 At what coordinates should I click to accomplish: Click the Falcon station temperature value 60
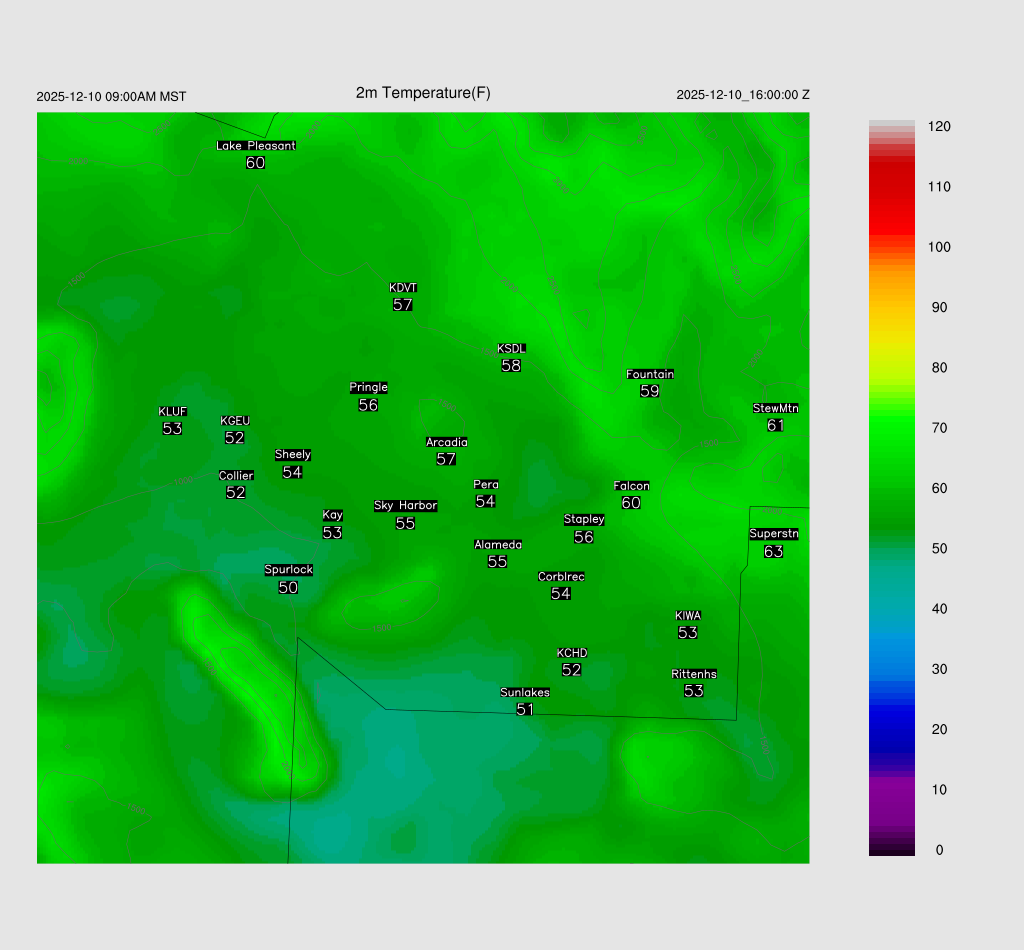pyautogui.click(x=631, y=503)
